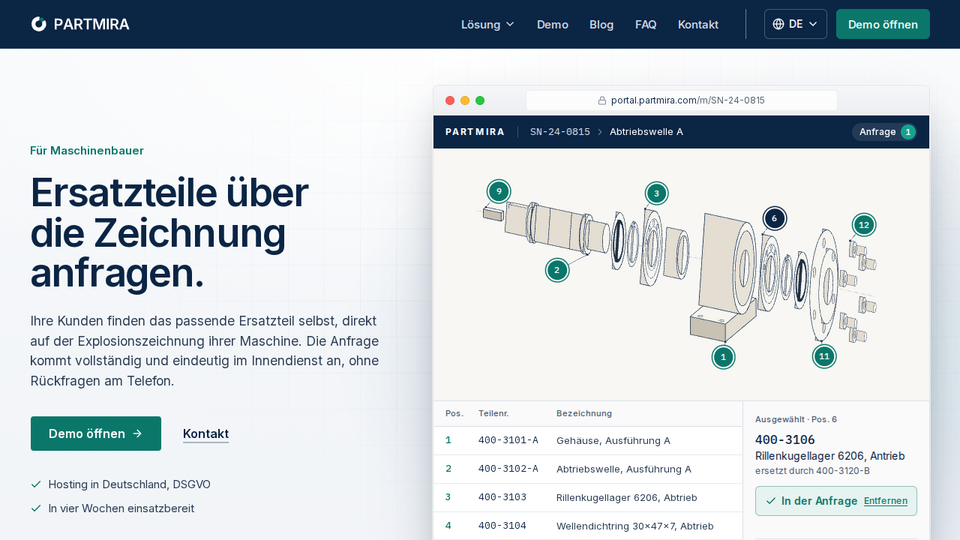Click the yellow window dot in mockup
This screenshot has width=960, height=540.
pyautogui.click(x=465, y=100)
